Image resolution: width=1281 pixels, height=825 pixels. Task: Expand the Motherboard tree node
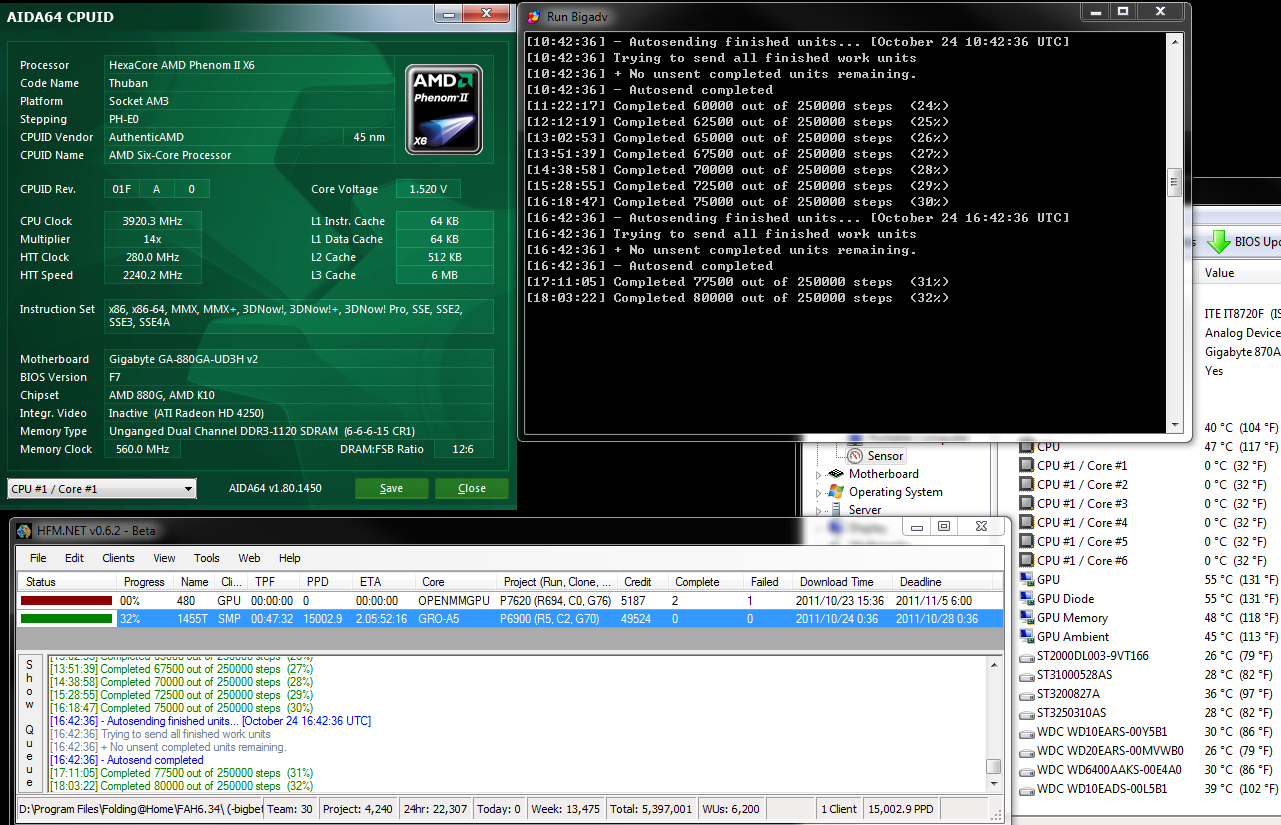(819, 474)
